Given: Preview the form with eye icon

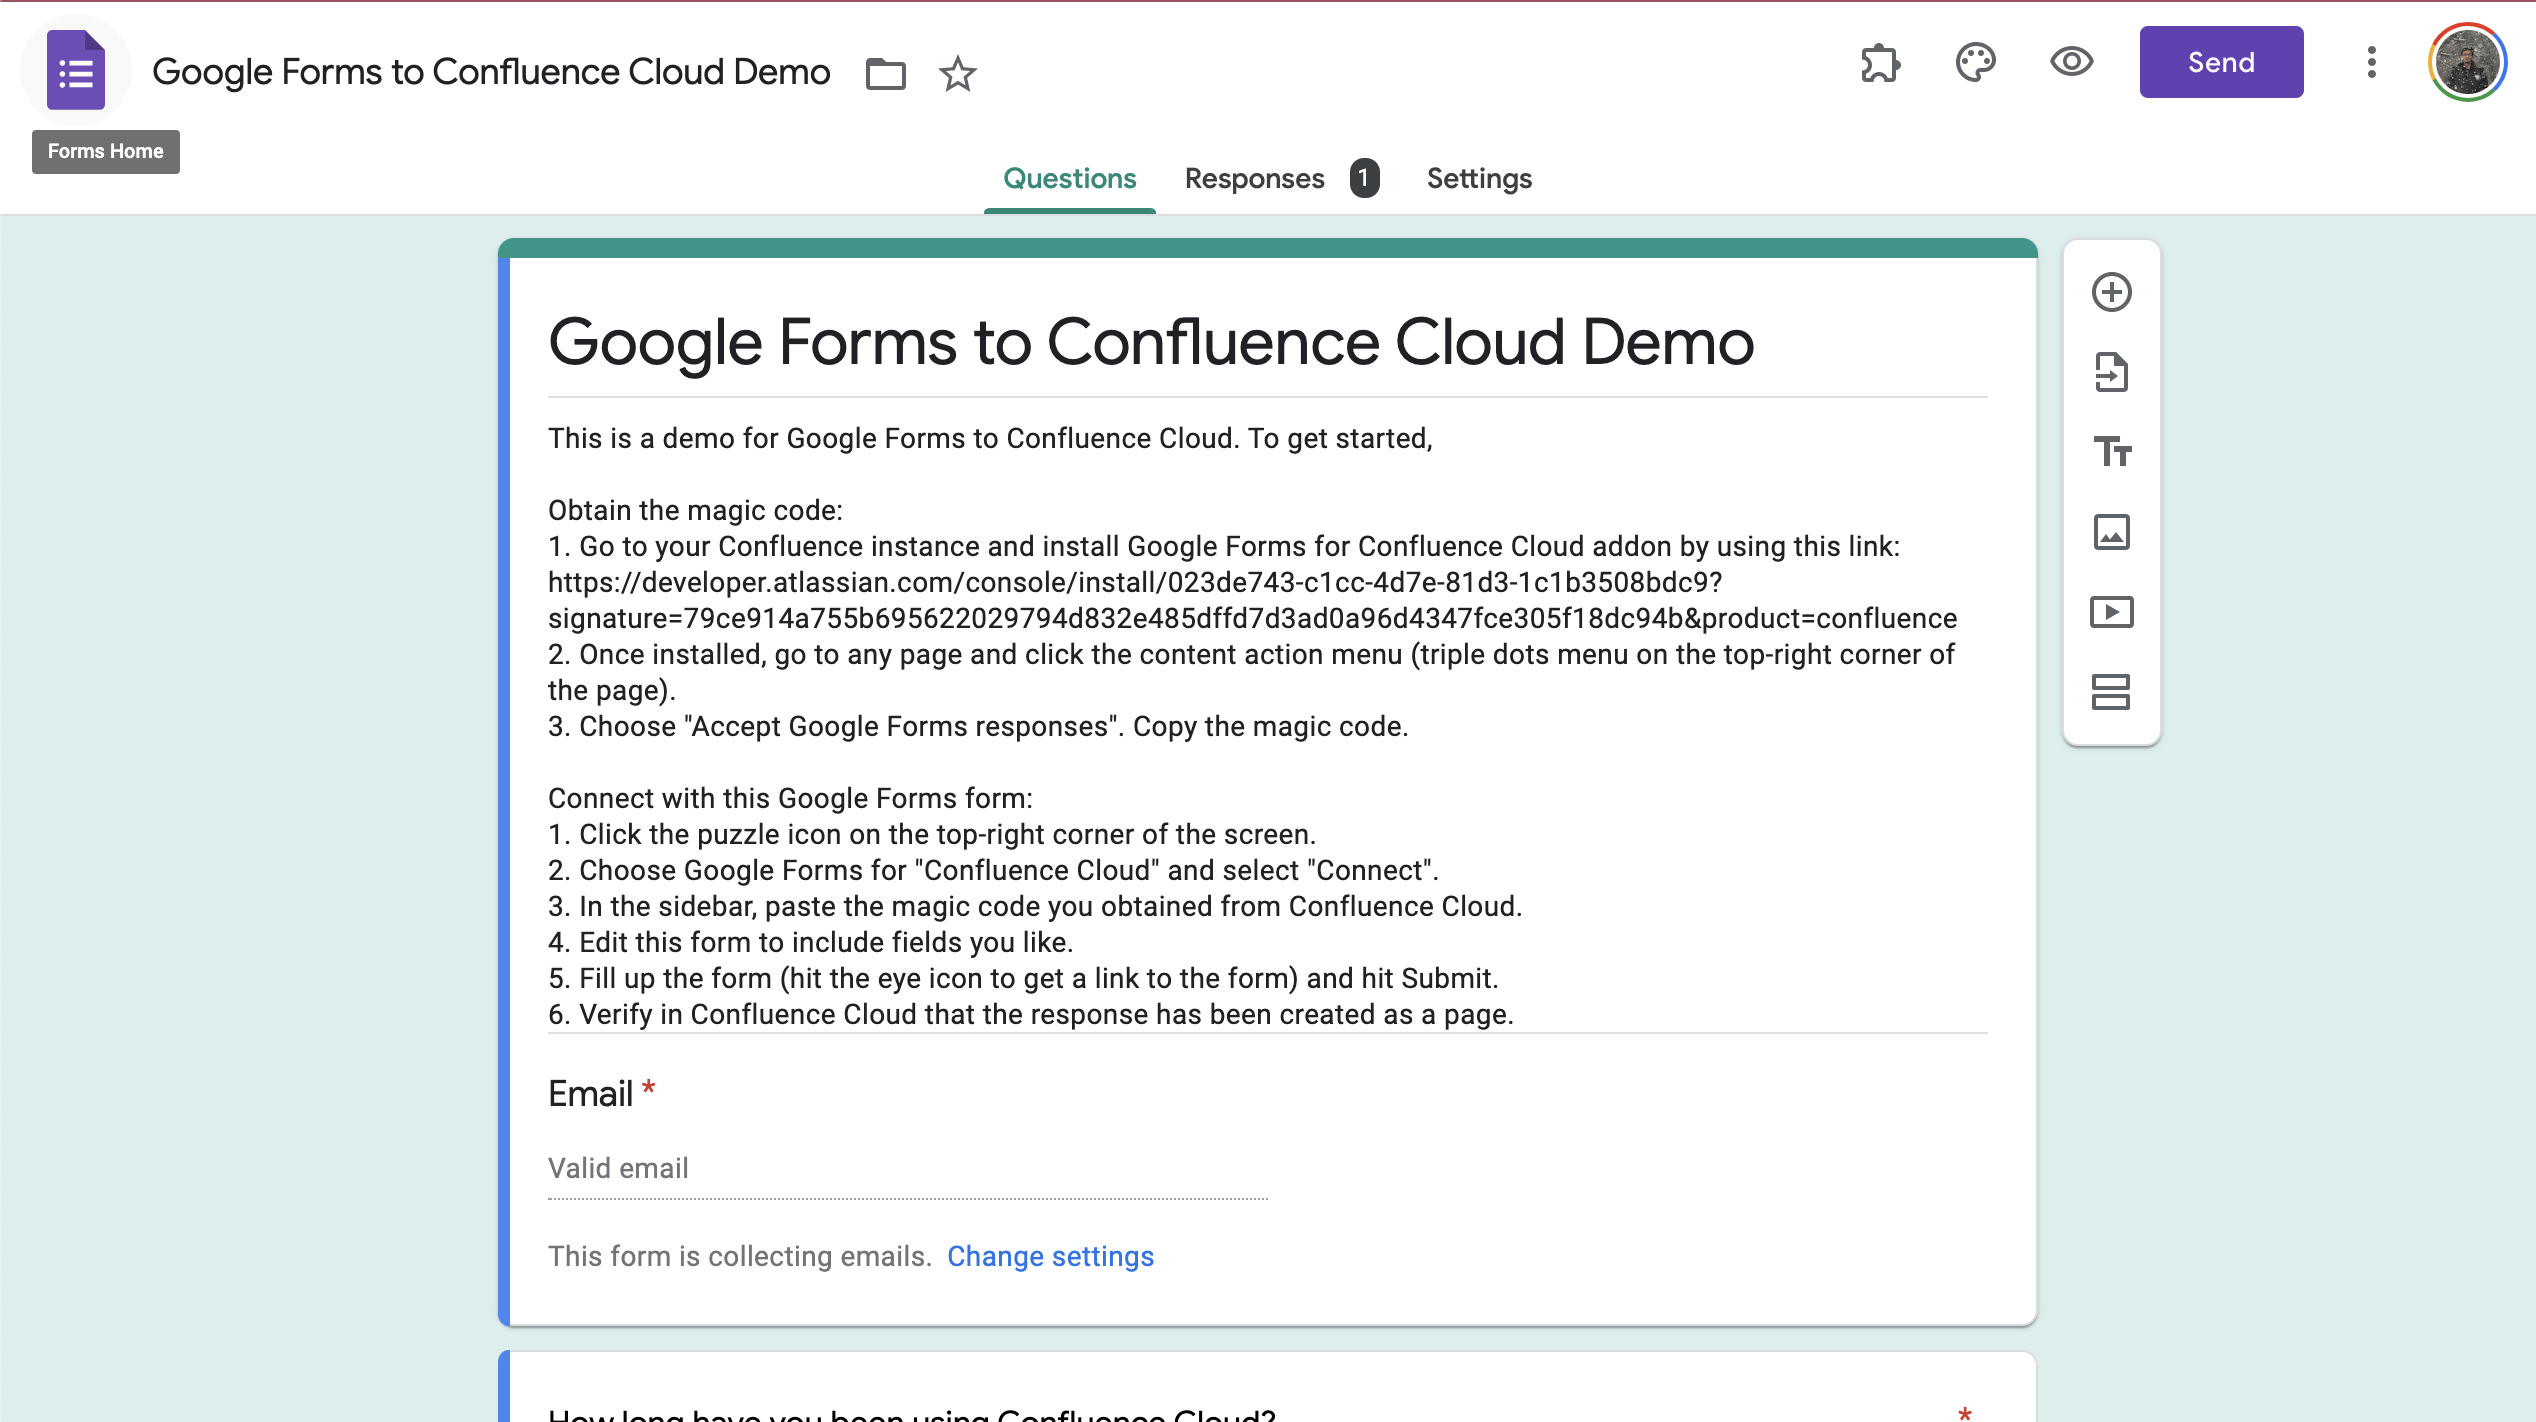Looking at the screenshot, I should click(2071, 63).
